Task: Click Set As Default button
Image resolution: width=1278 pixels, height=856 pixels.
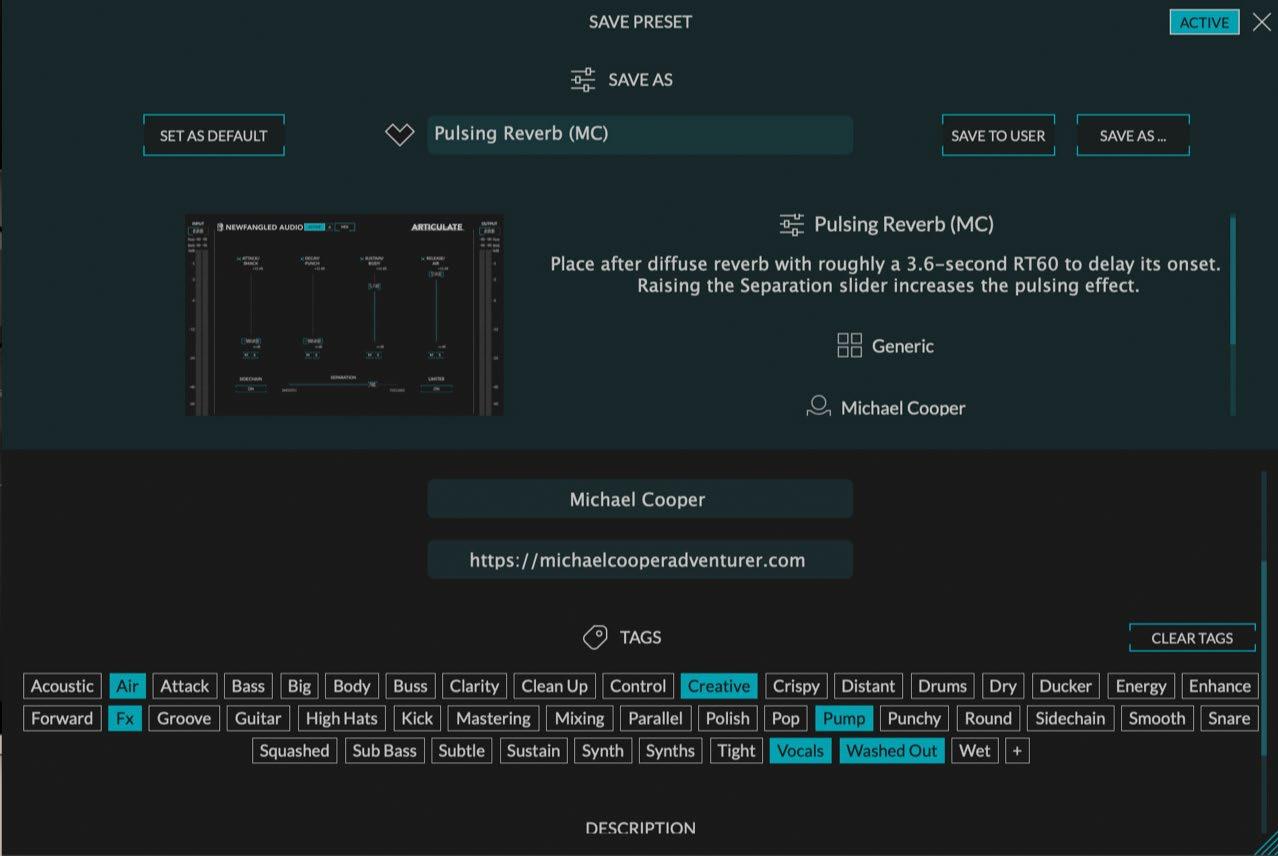Action: coord(214,135)
